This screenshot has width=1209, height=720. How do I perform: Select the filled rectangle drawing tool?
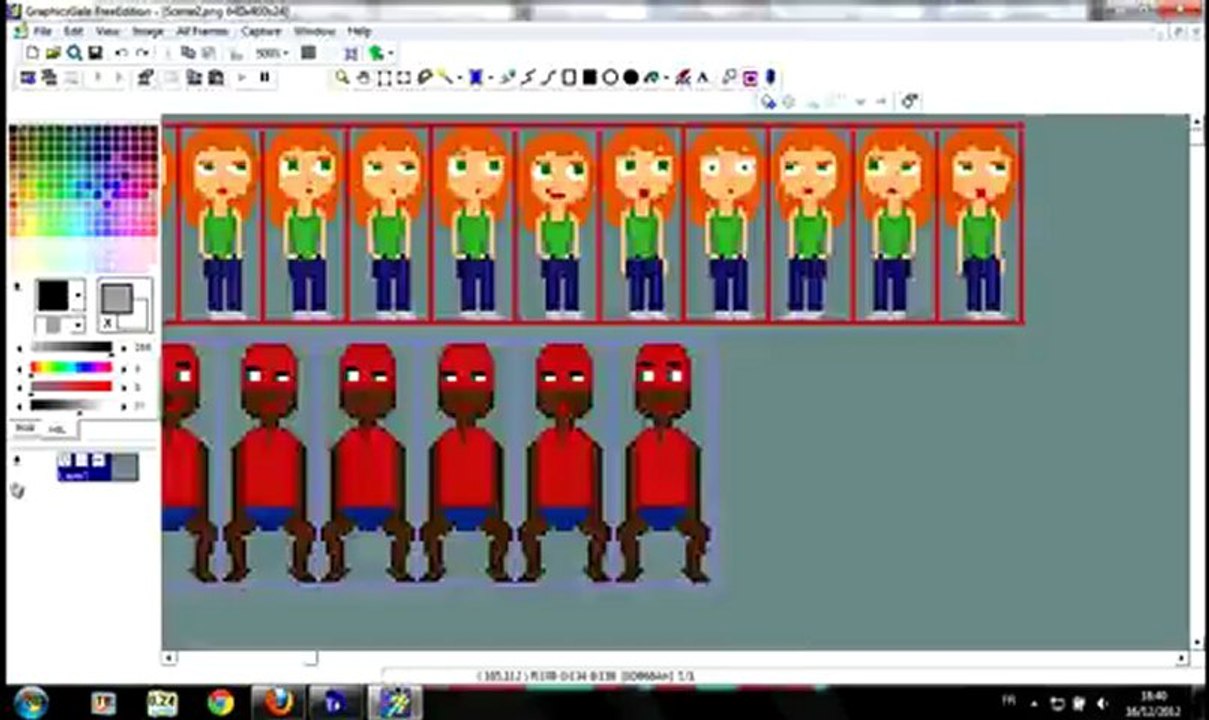pos(589,77)
